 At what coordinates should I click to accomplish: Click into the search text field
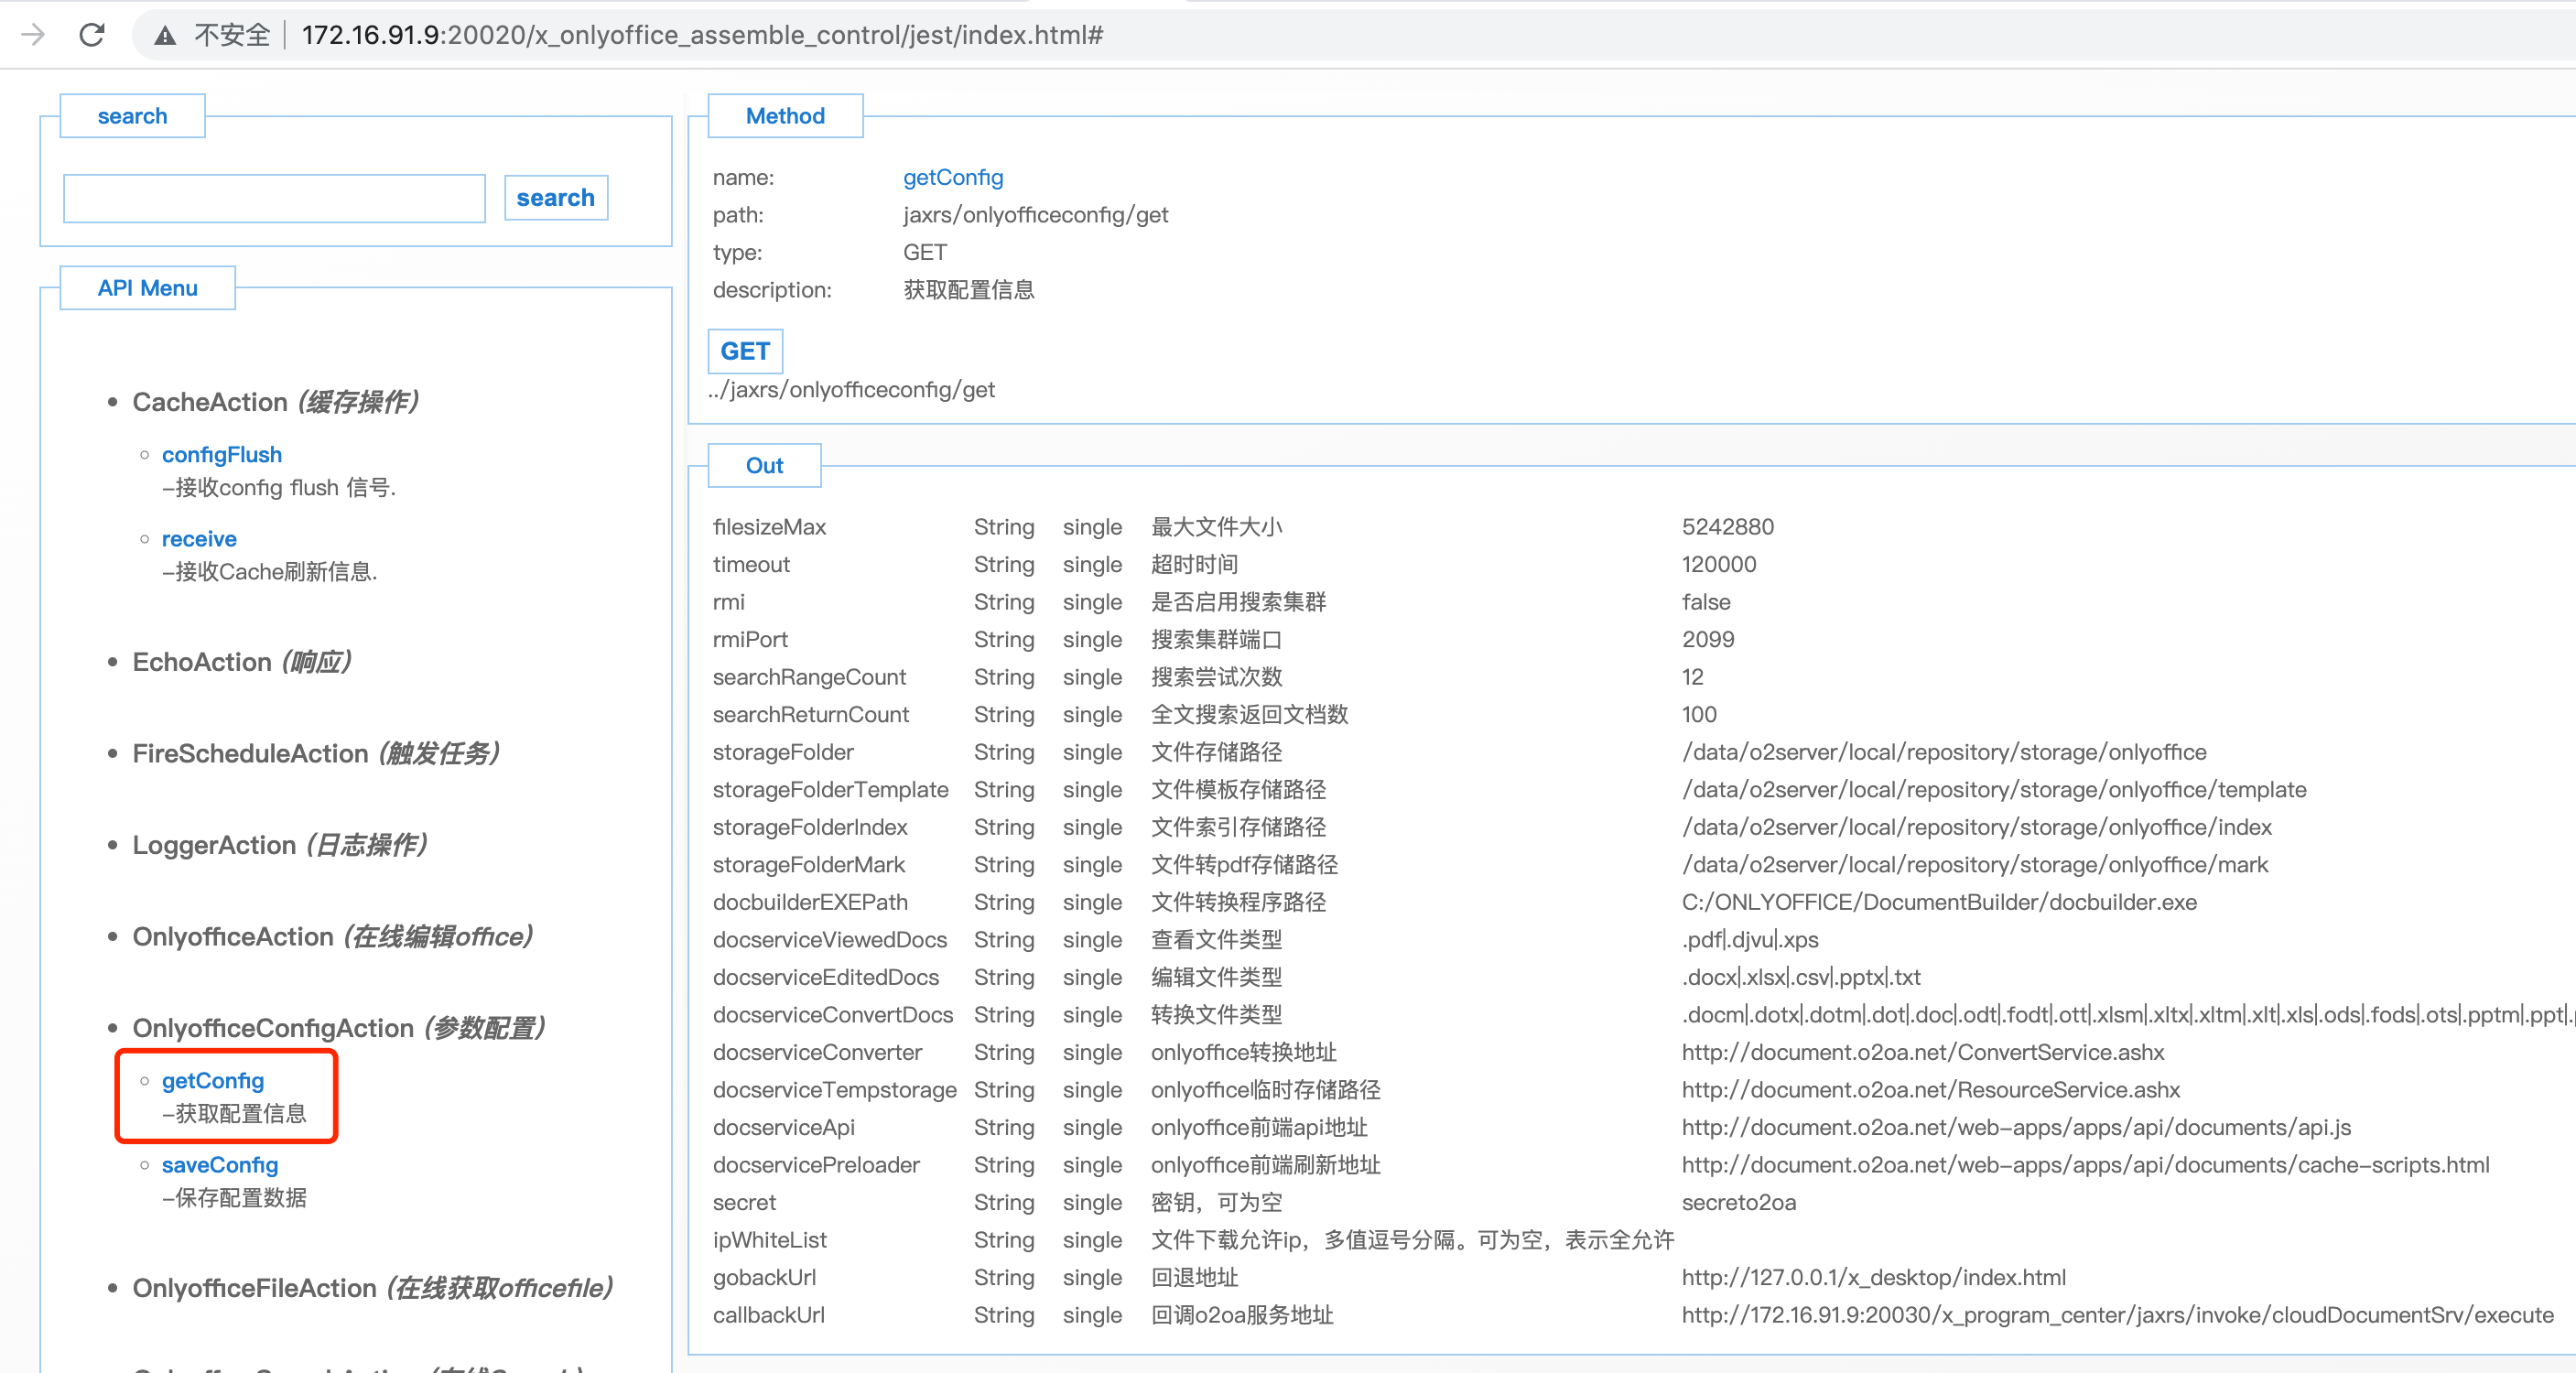point(274,198)
